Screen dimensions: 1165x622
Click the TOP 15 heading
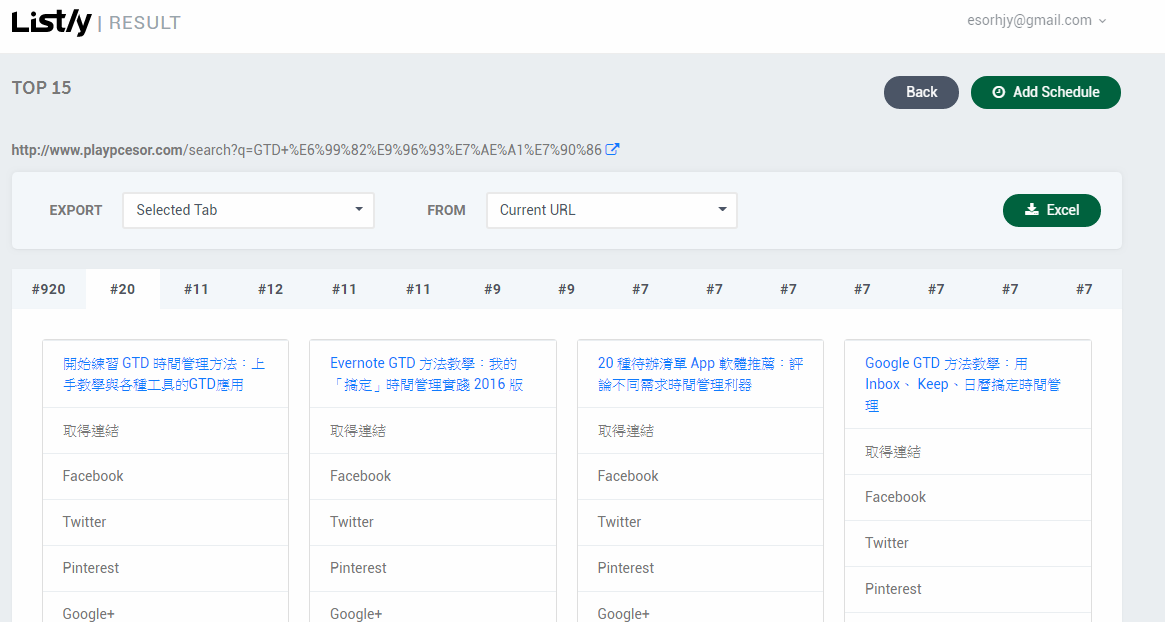click(42, 88)
